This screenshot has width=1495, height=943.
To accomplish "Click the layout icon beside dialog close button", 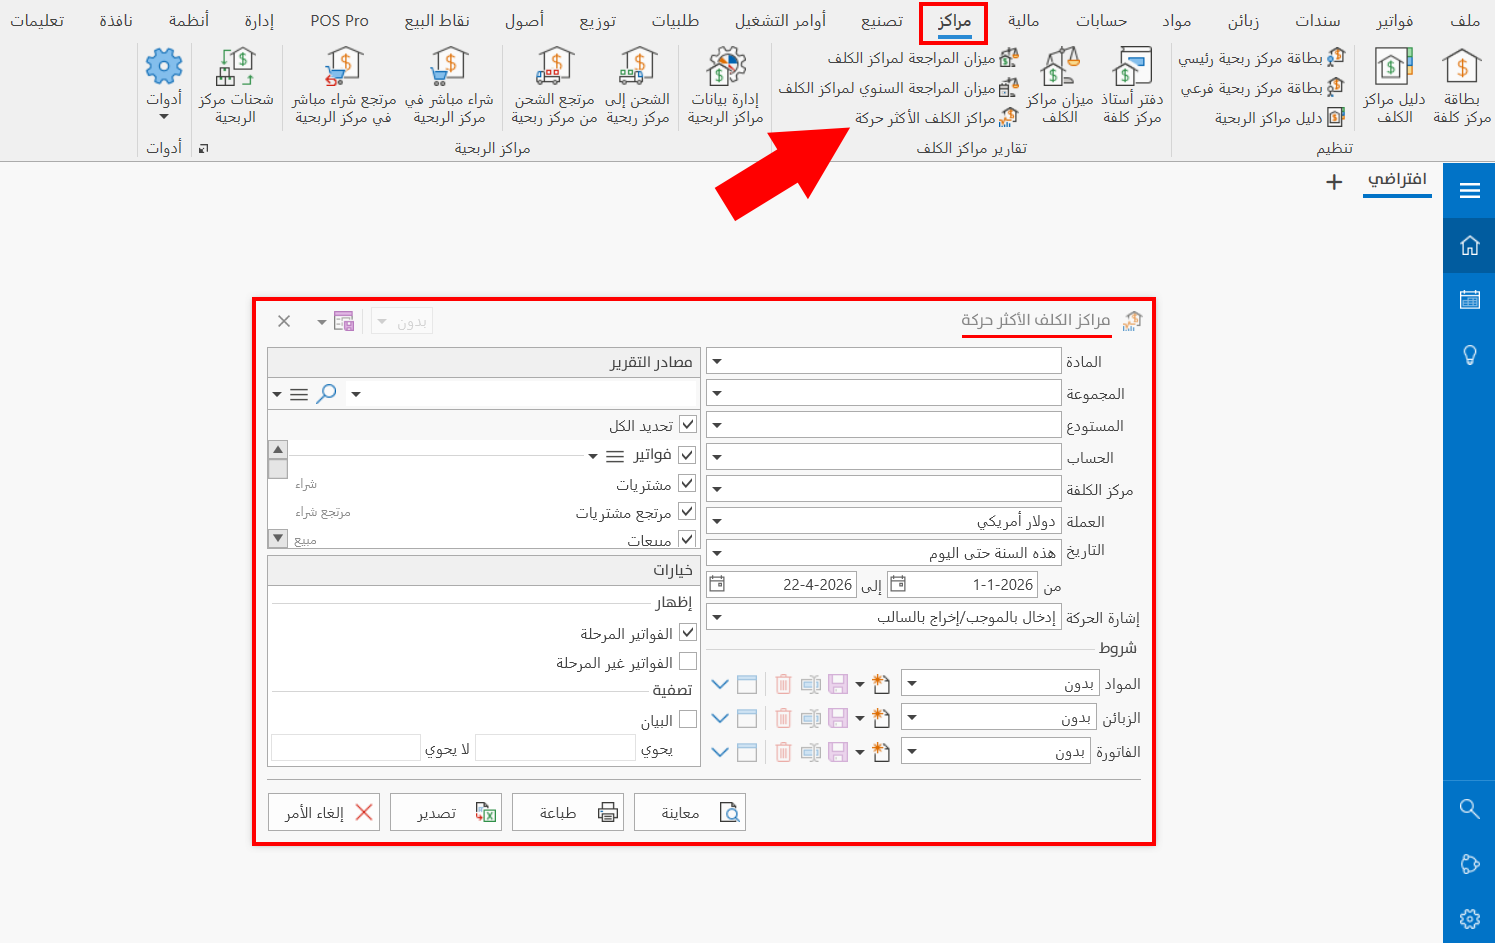I will click(x=343, y=321).
